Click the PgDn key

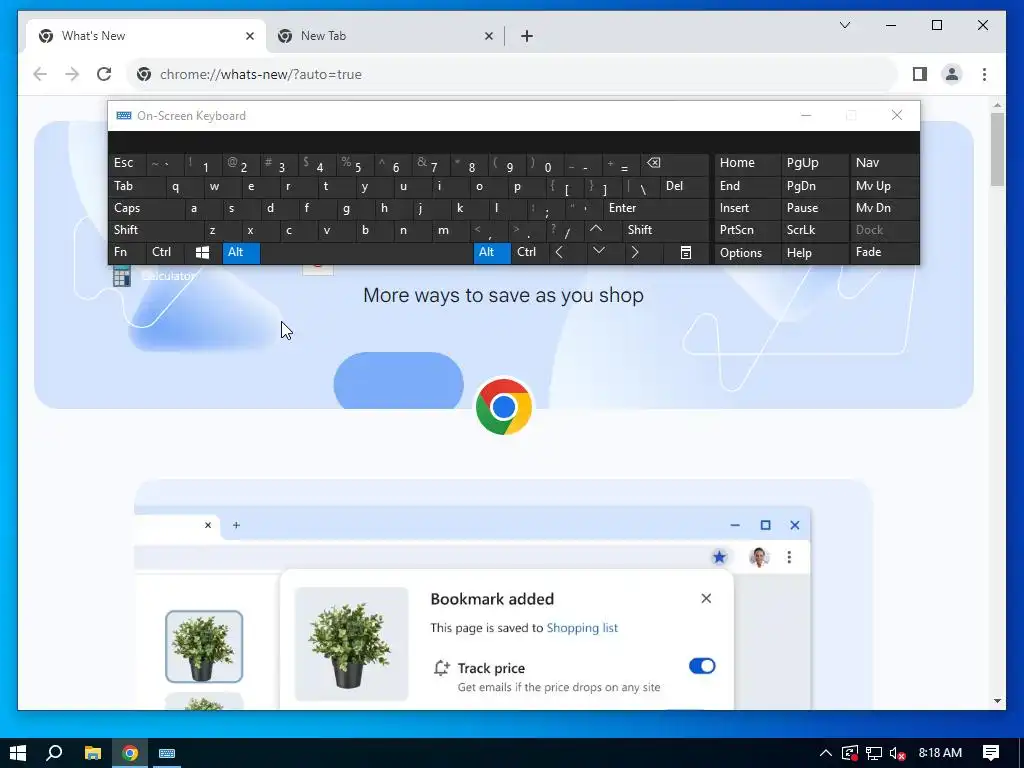click(x=814, y=186)
